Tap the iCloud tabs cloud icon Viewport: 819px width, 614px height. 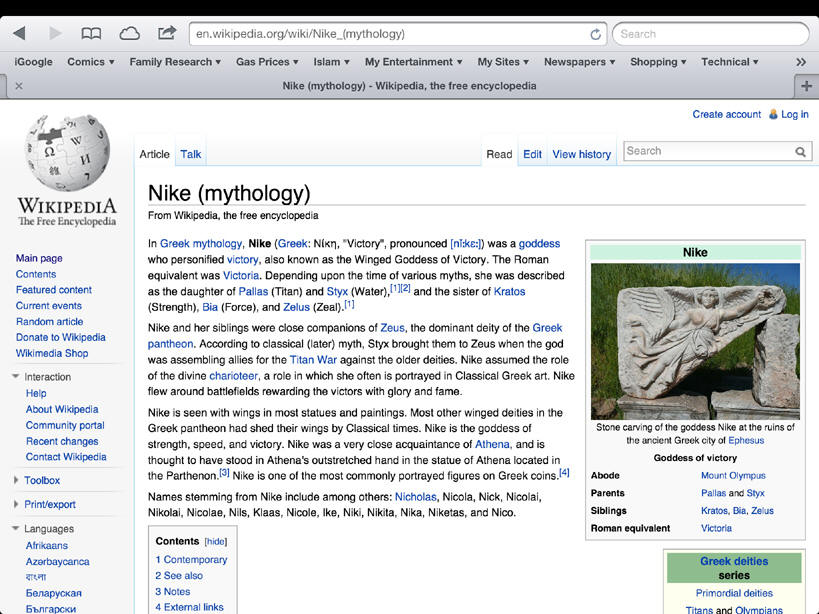click(x=129, y=34)
